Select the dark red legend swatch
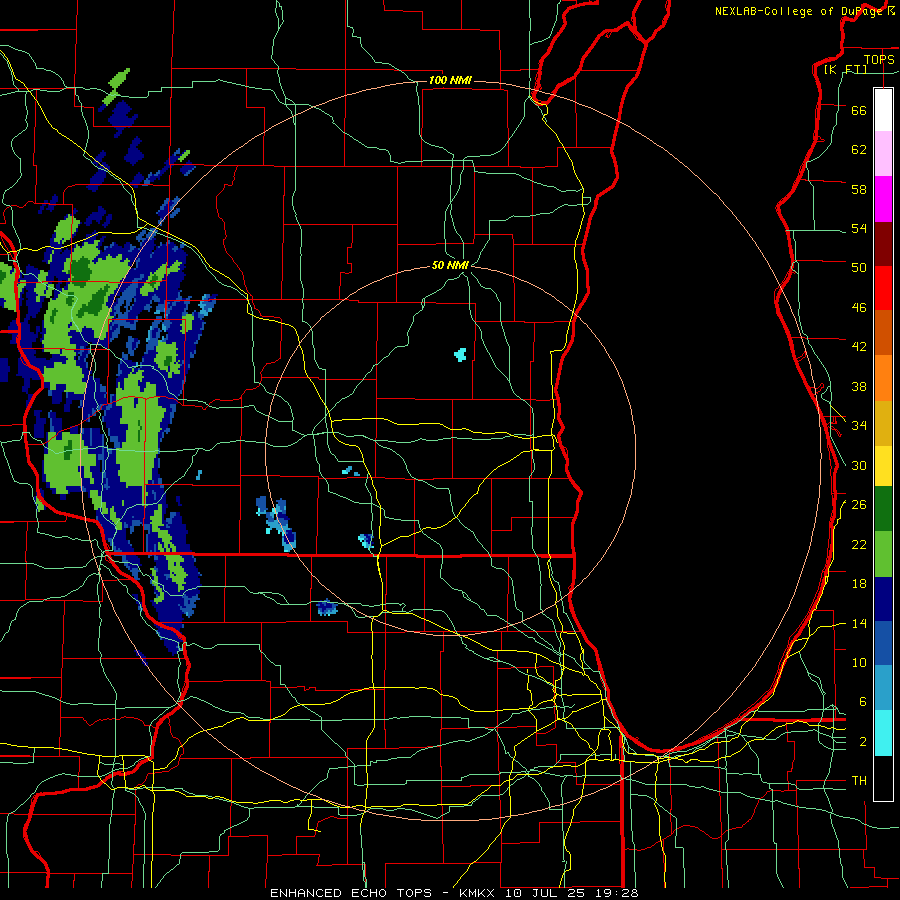Screen dimensions: 900x900 [883, 244]
